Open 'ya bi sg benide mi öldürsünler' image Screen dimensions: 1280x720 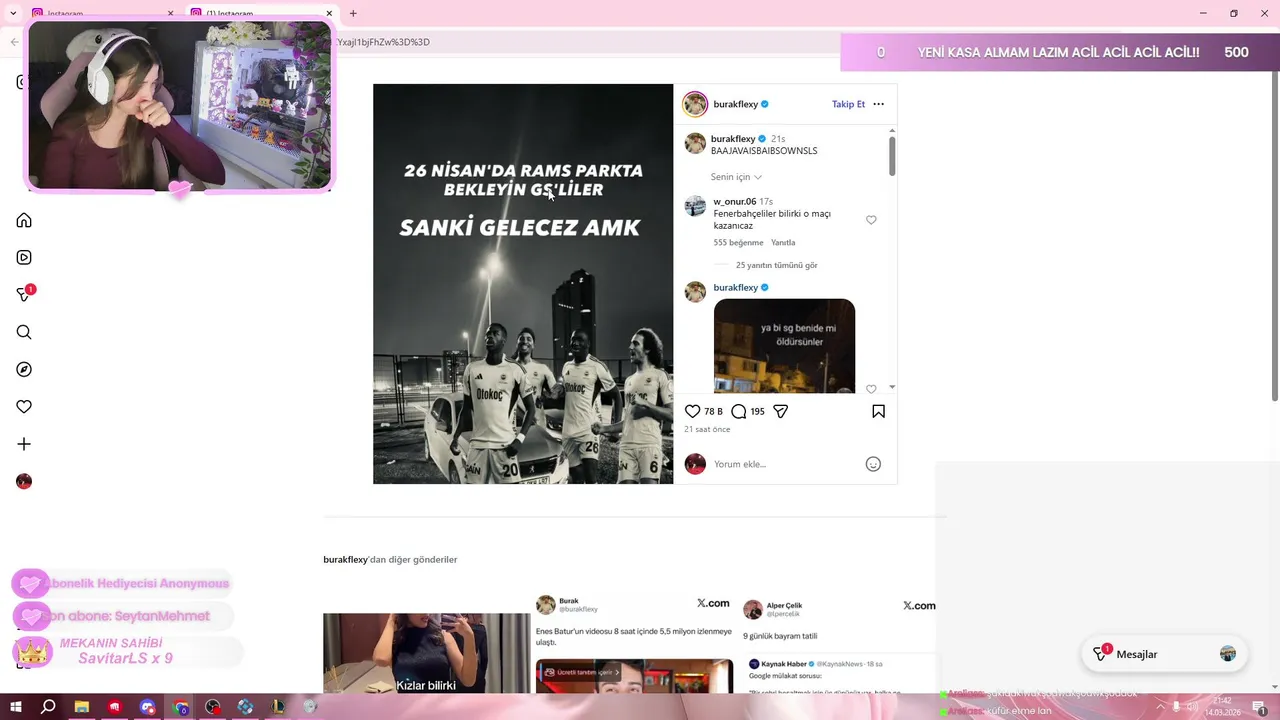(784, 346)
